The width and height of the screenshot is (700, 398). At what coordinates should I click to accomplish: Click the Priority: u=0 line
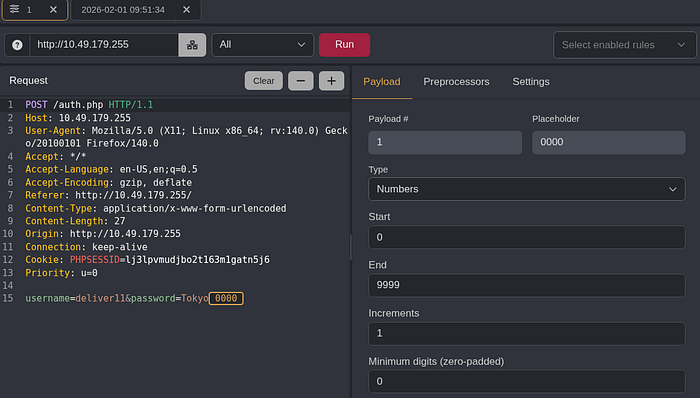(x=61, y=273)
